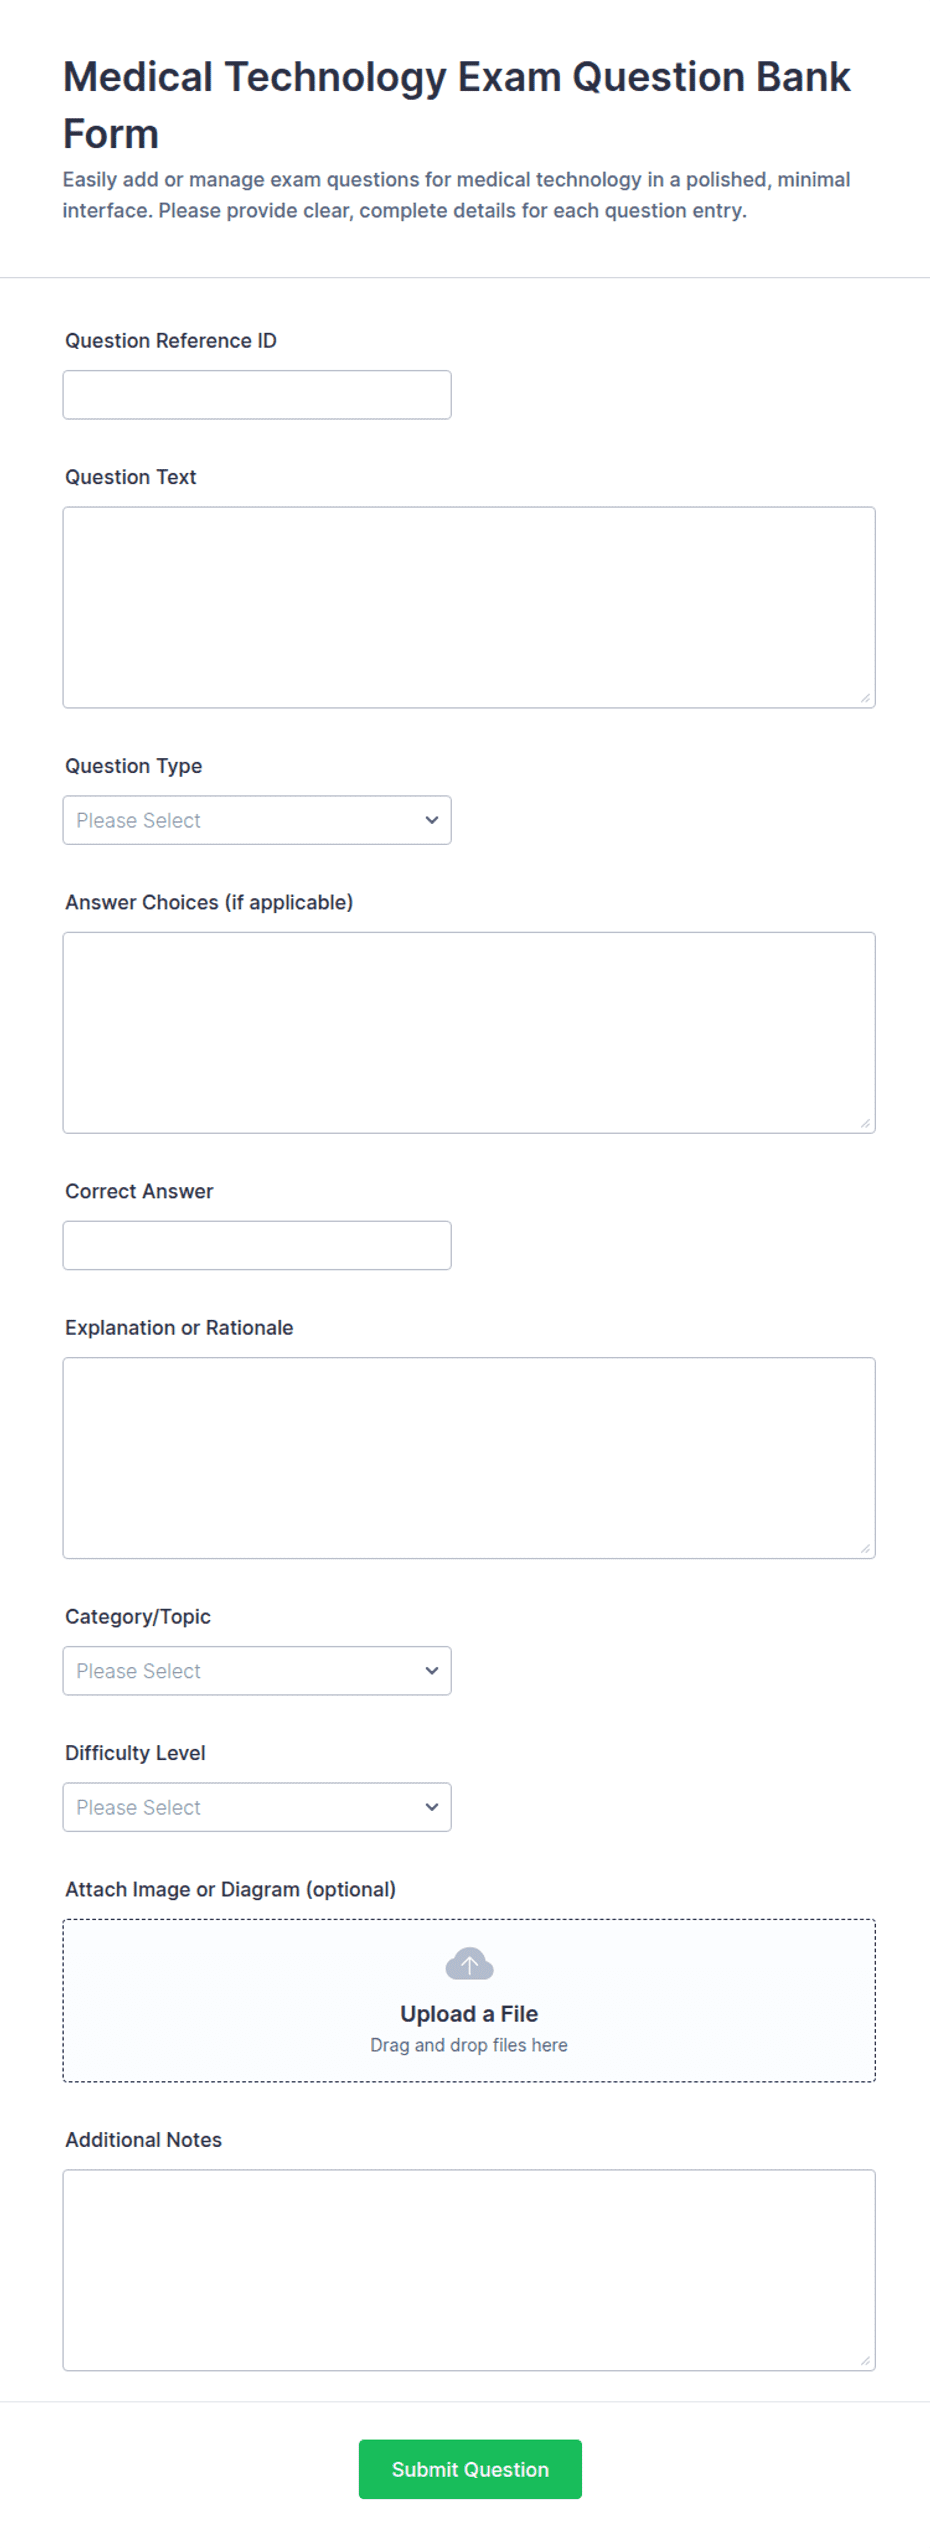
Task: Click the Question Type dropdown chevron
Action: coord(432,820)
